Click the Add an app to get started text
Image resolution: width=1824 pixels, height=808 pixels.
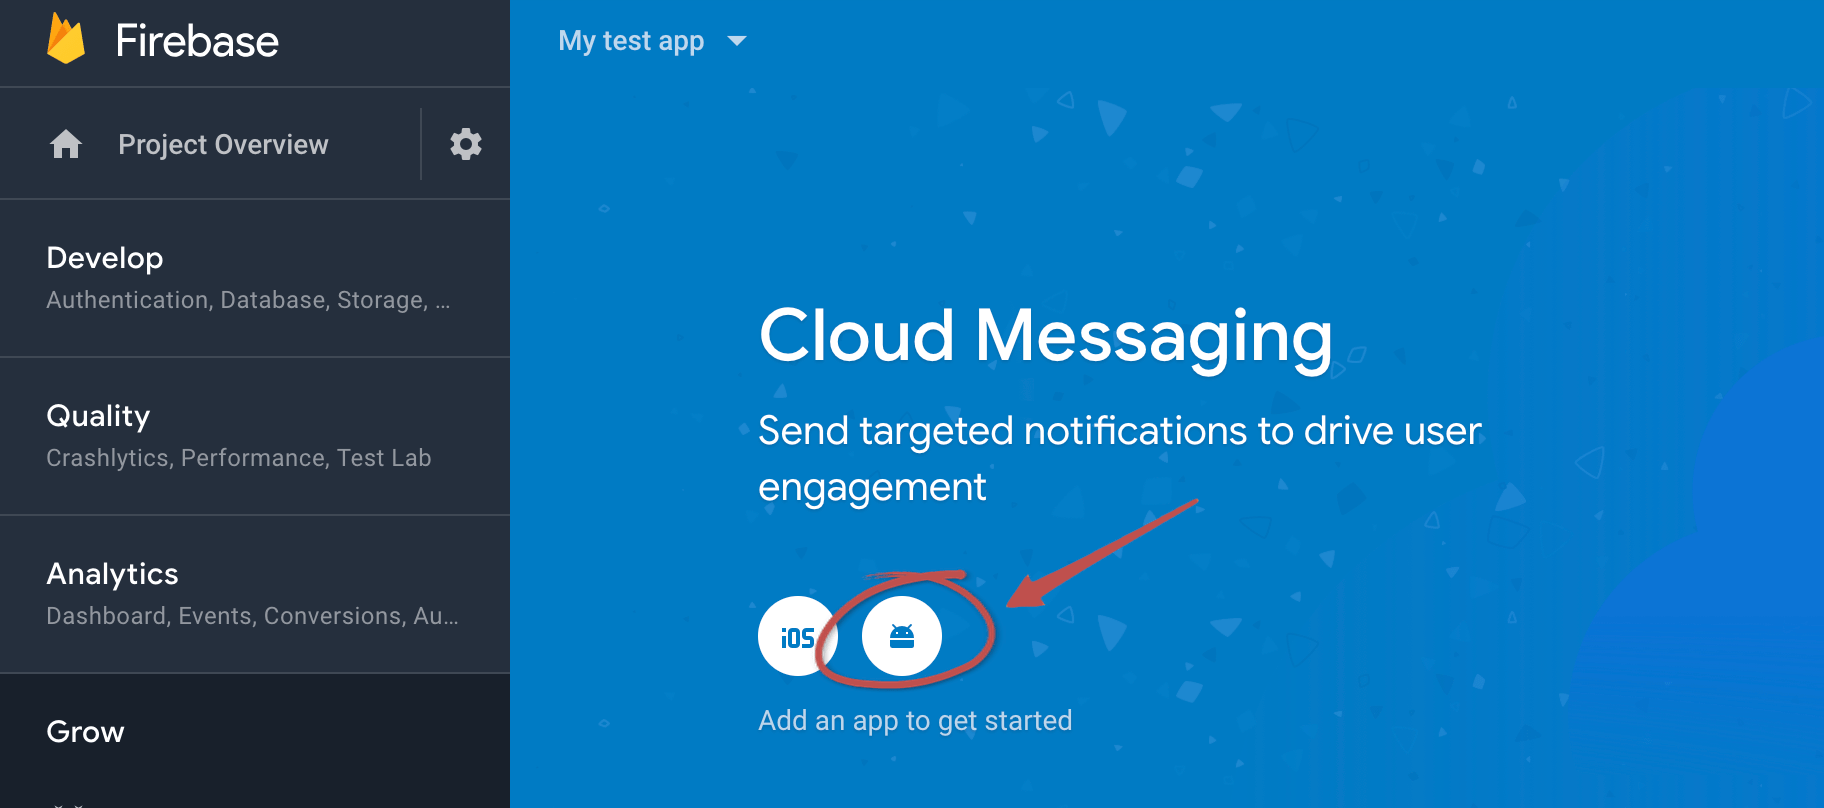915,721
